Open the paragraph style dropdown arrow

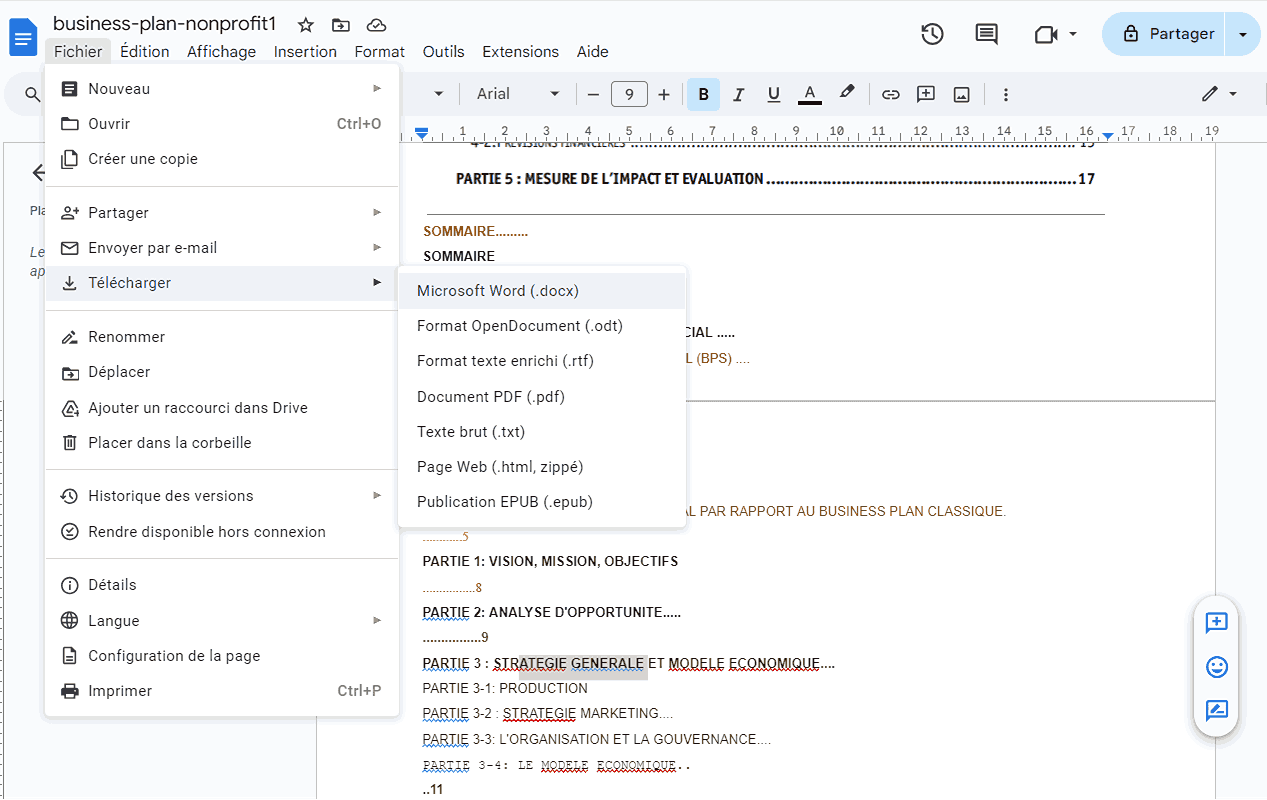click(438, 94)
